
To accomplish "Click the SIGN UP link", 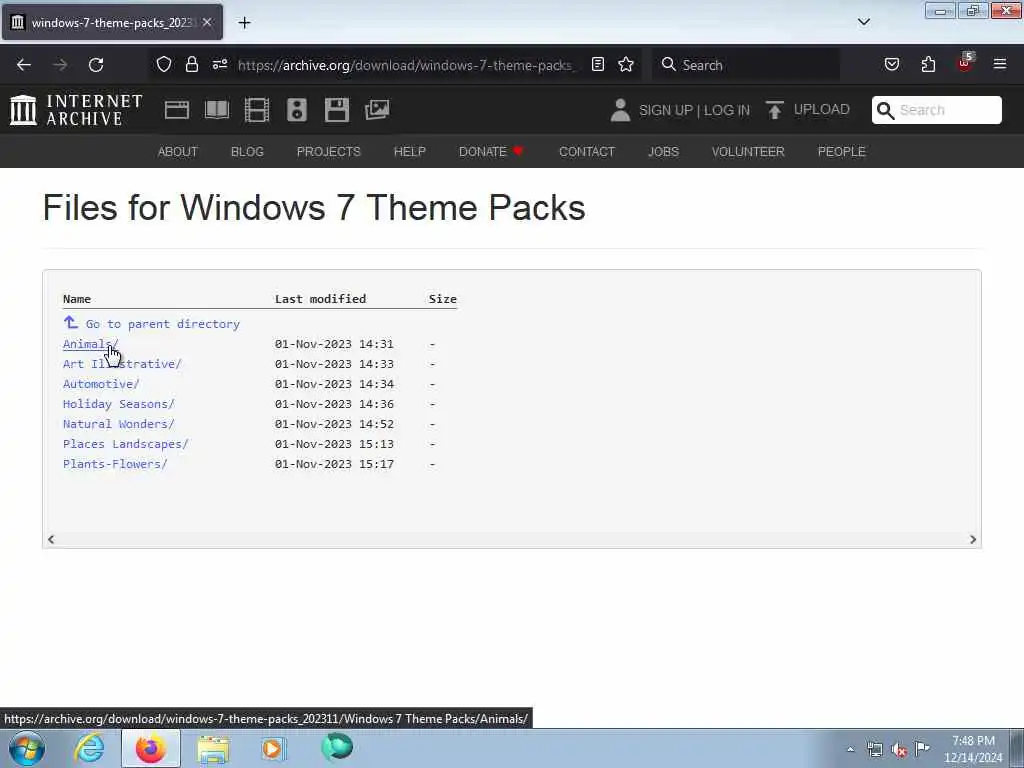I will [x=665, y=110].
